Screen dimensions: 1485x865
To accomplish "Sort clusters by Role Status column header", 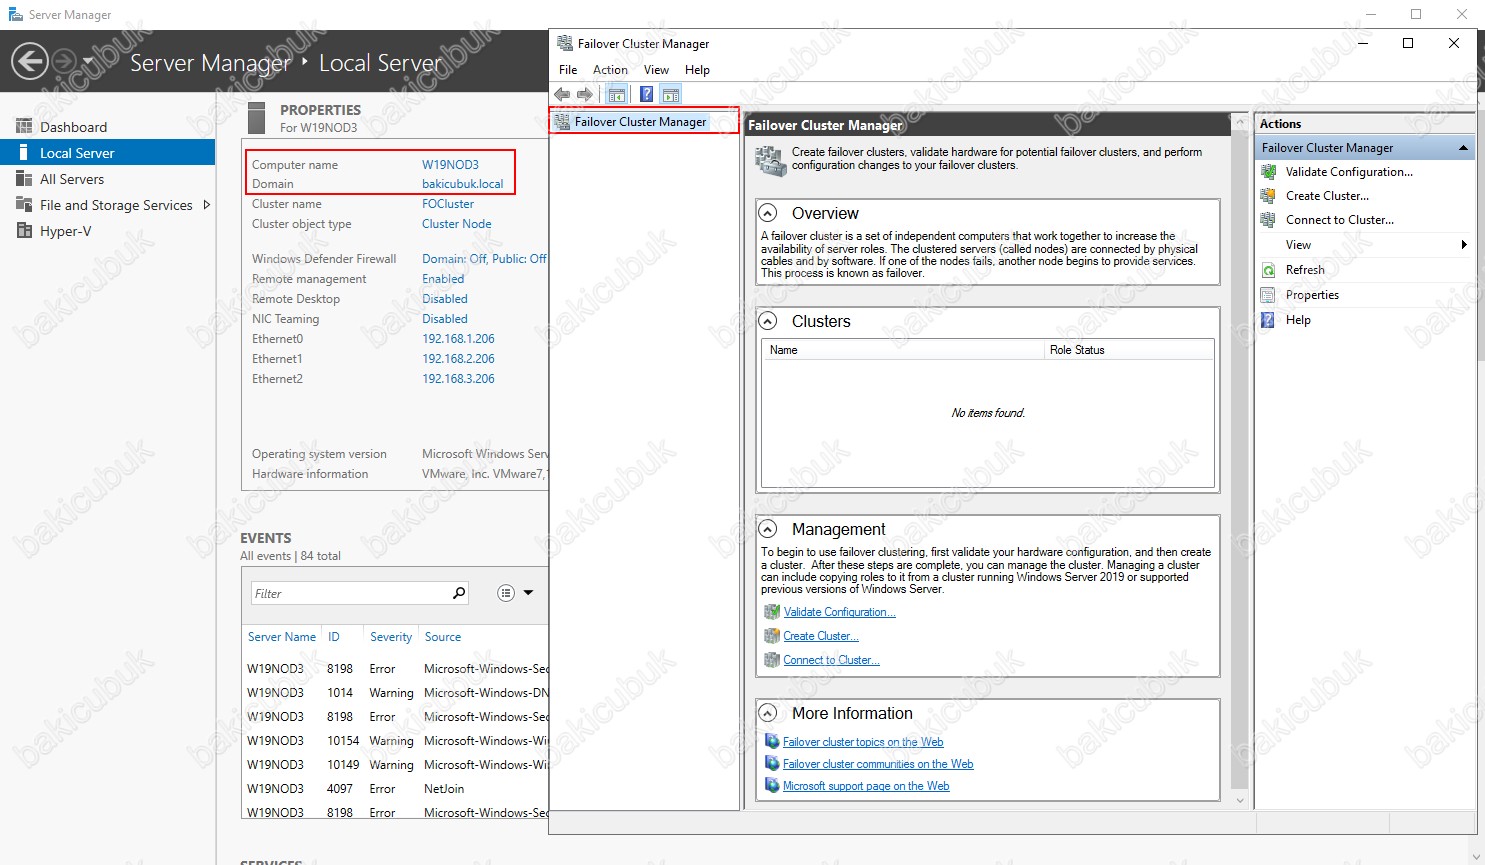I will [1128, 350].
